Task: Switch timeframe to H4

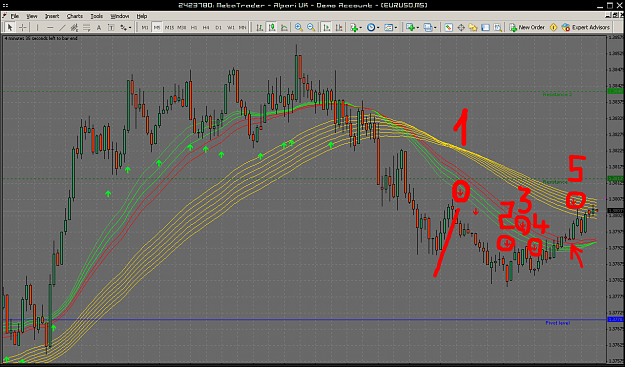Action: coord(206,27)
